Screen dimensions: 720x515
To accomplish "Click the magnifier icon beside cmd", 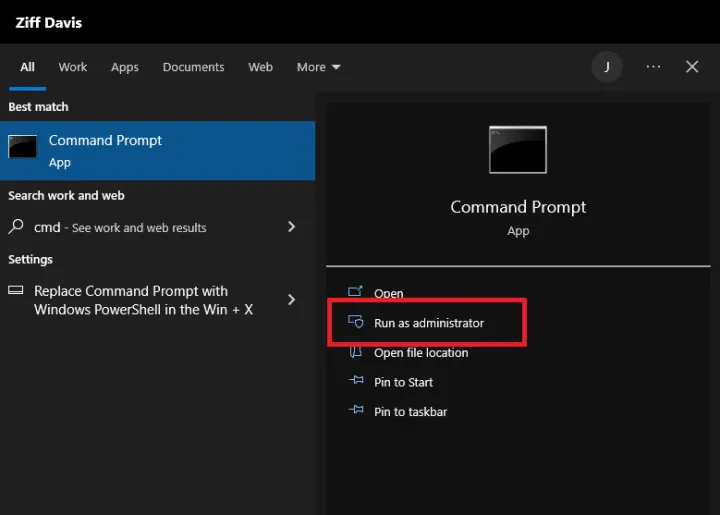I will pyautogui.click(x=16, y=227).
